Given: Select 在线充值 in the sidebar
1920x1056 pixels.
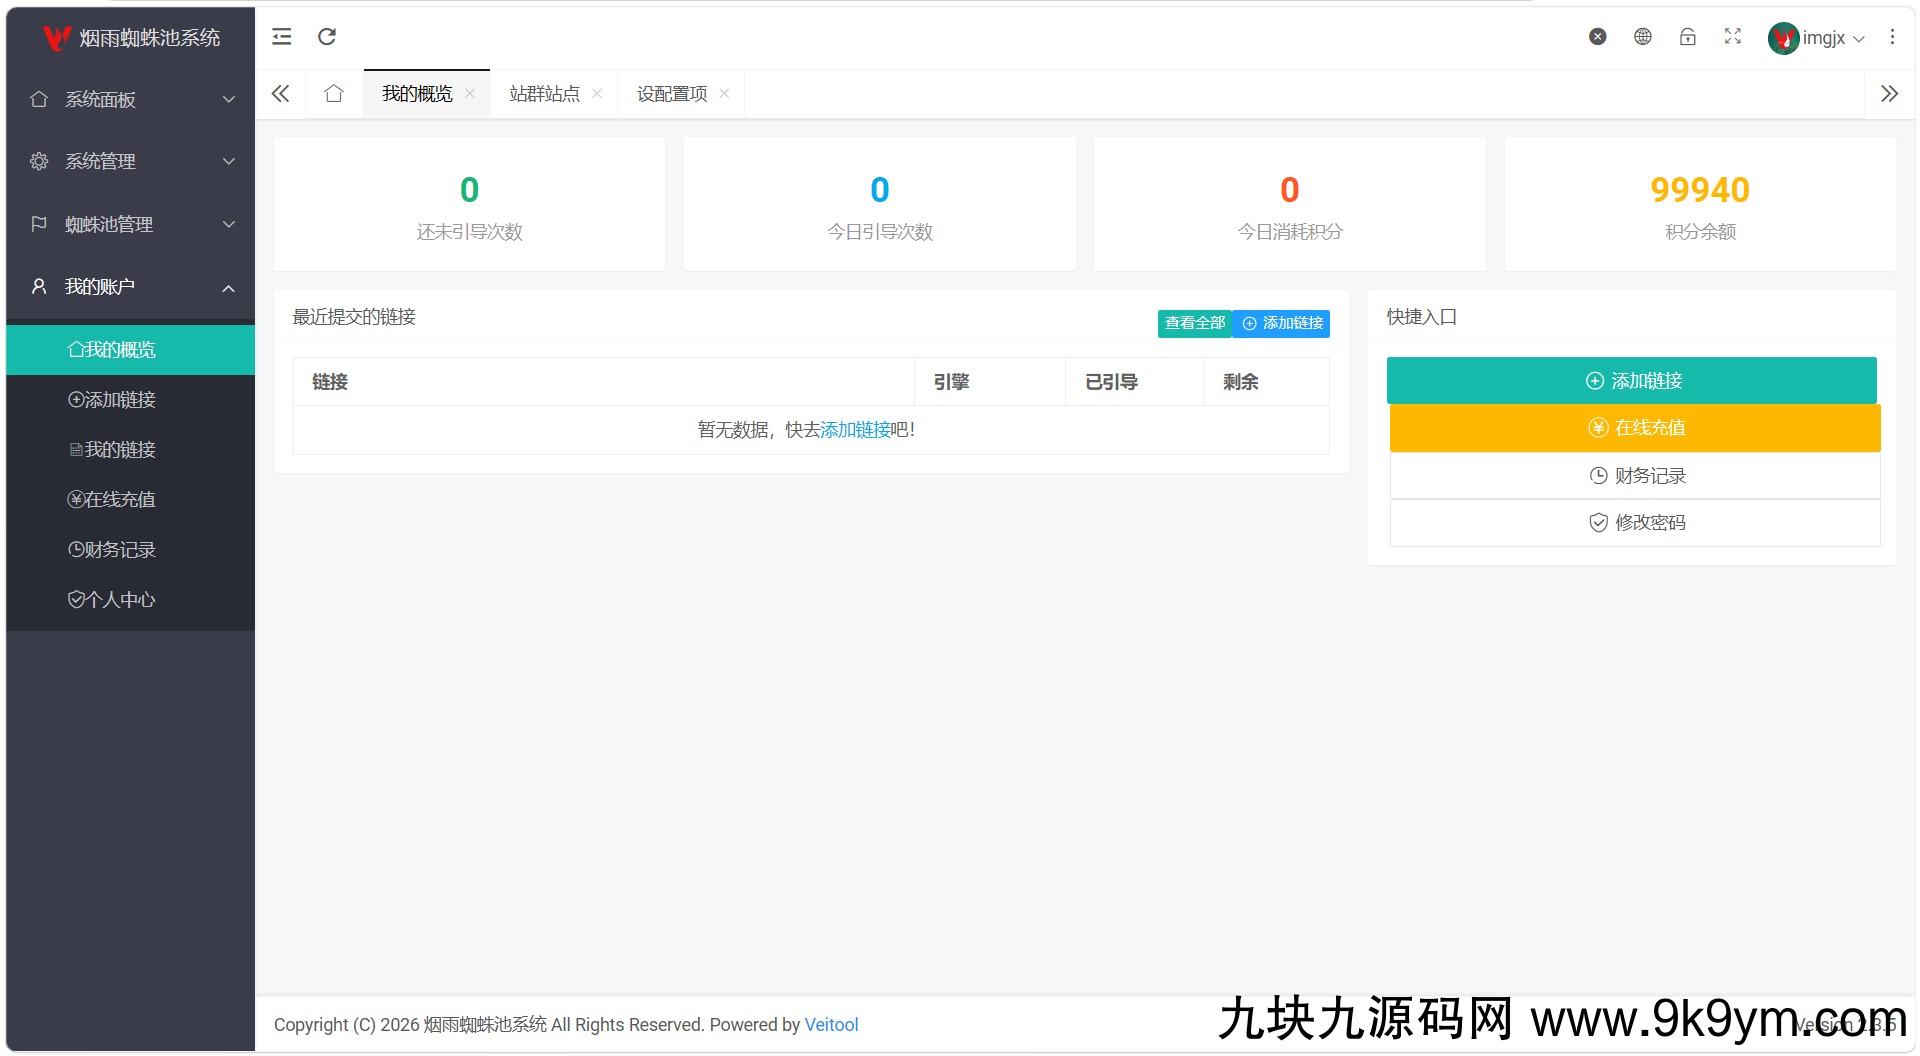Looking at the screenshot, I should point(131,500).
